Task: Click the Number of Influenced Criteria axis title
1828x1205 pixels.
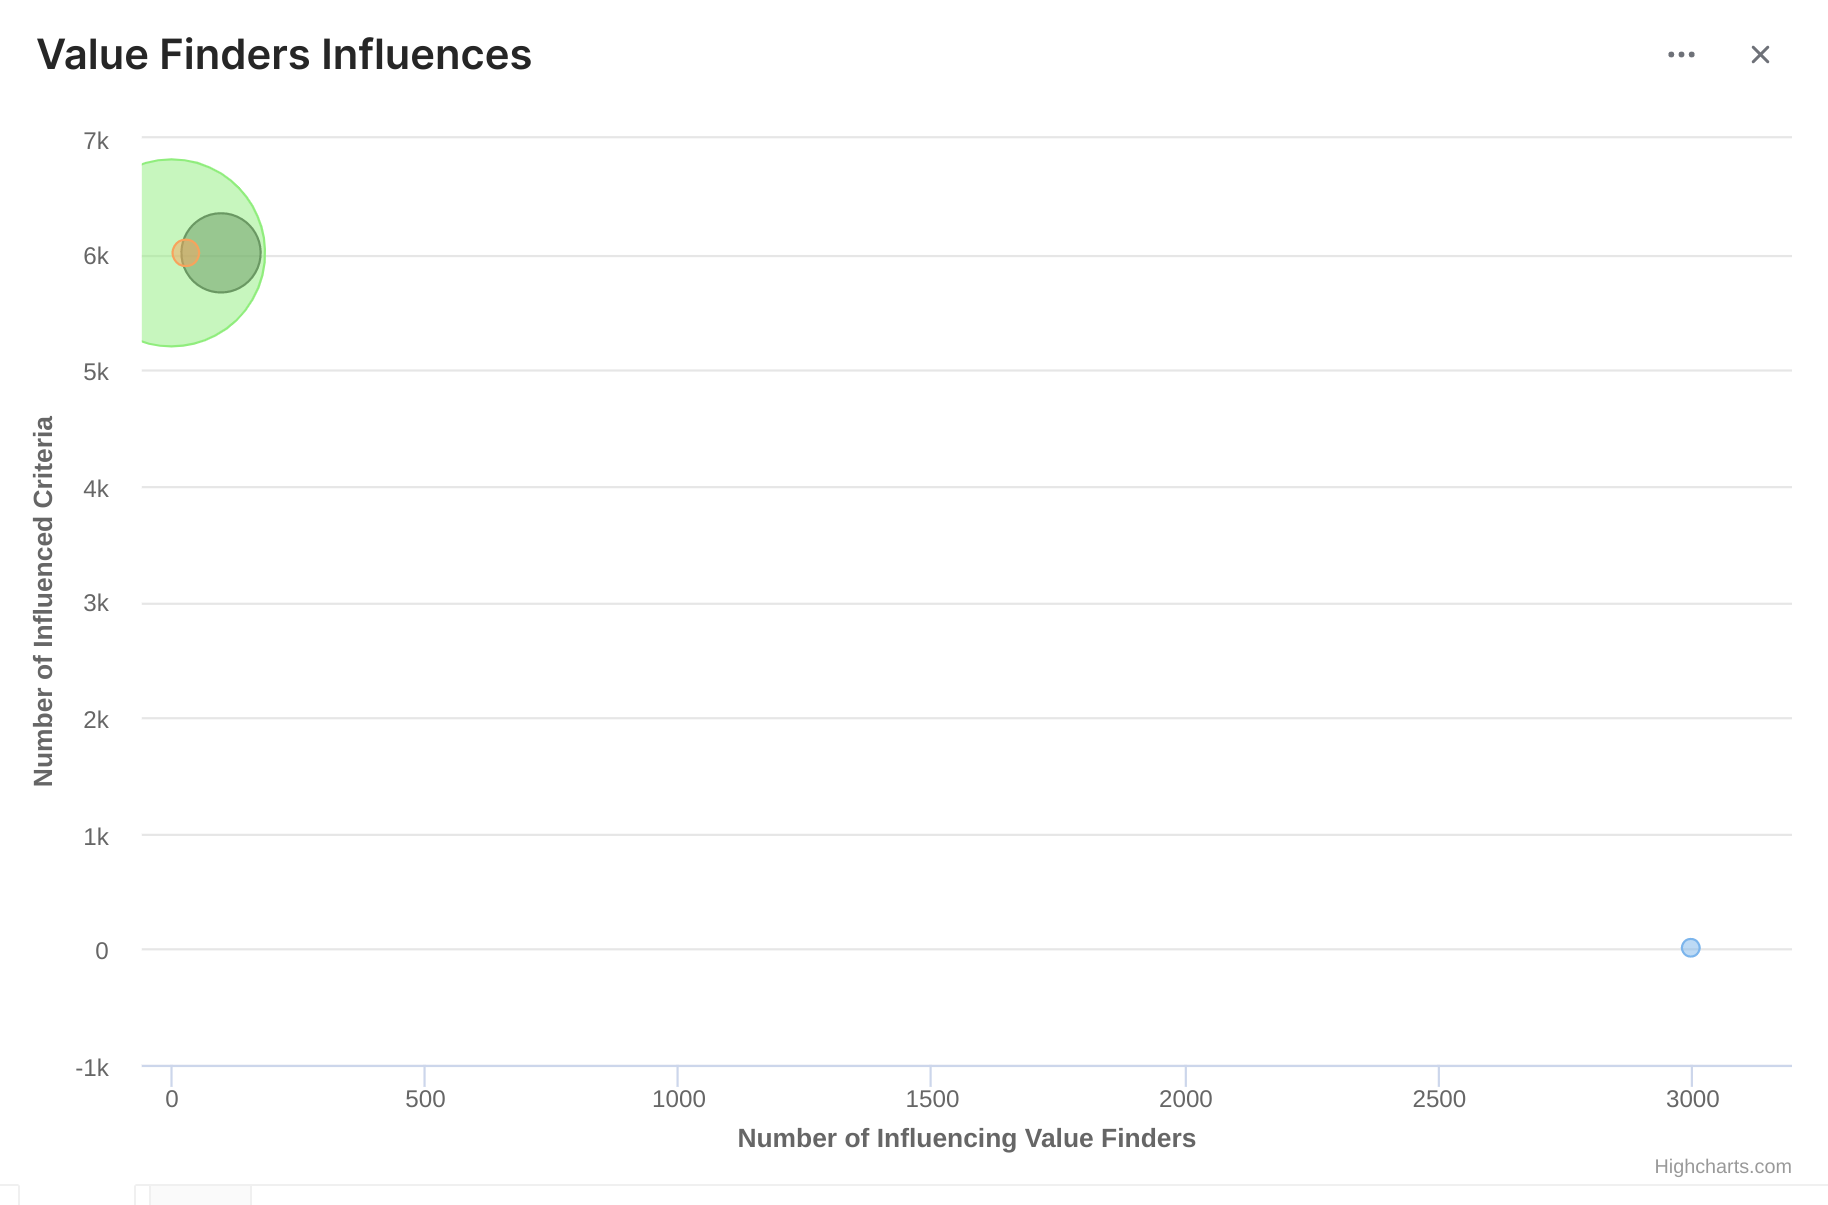Action: (44, 601)
